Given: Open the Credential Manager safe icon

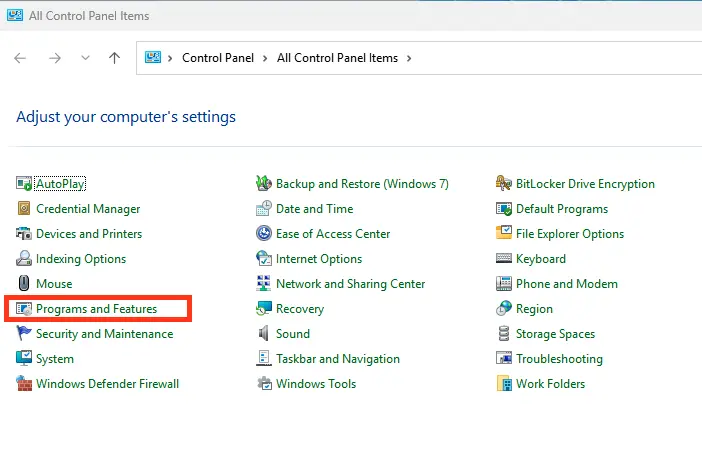Looking at the screenshot, I should (x=25, y=209).
